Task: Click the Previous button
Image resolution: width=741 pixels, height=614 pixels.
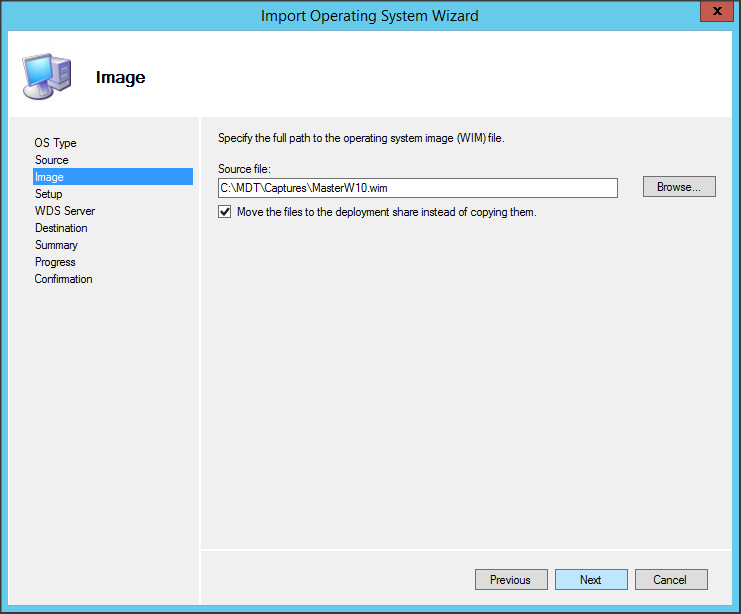Action: (510, 580)
